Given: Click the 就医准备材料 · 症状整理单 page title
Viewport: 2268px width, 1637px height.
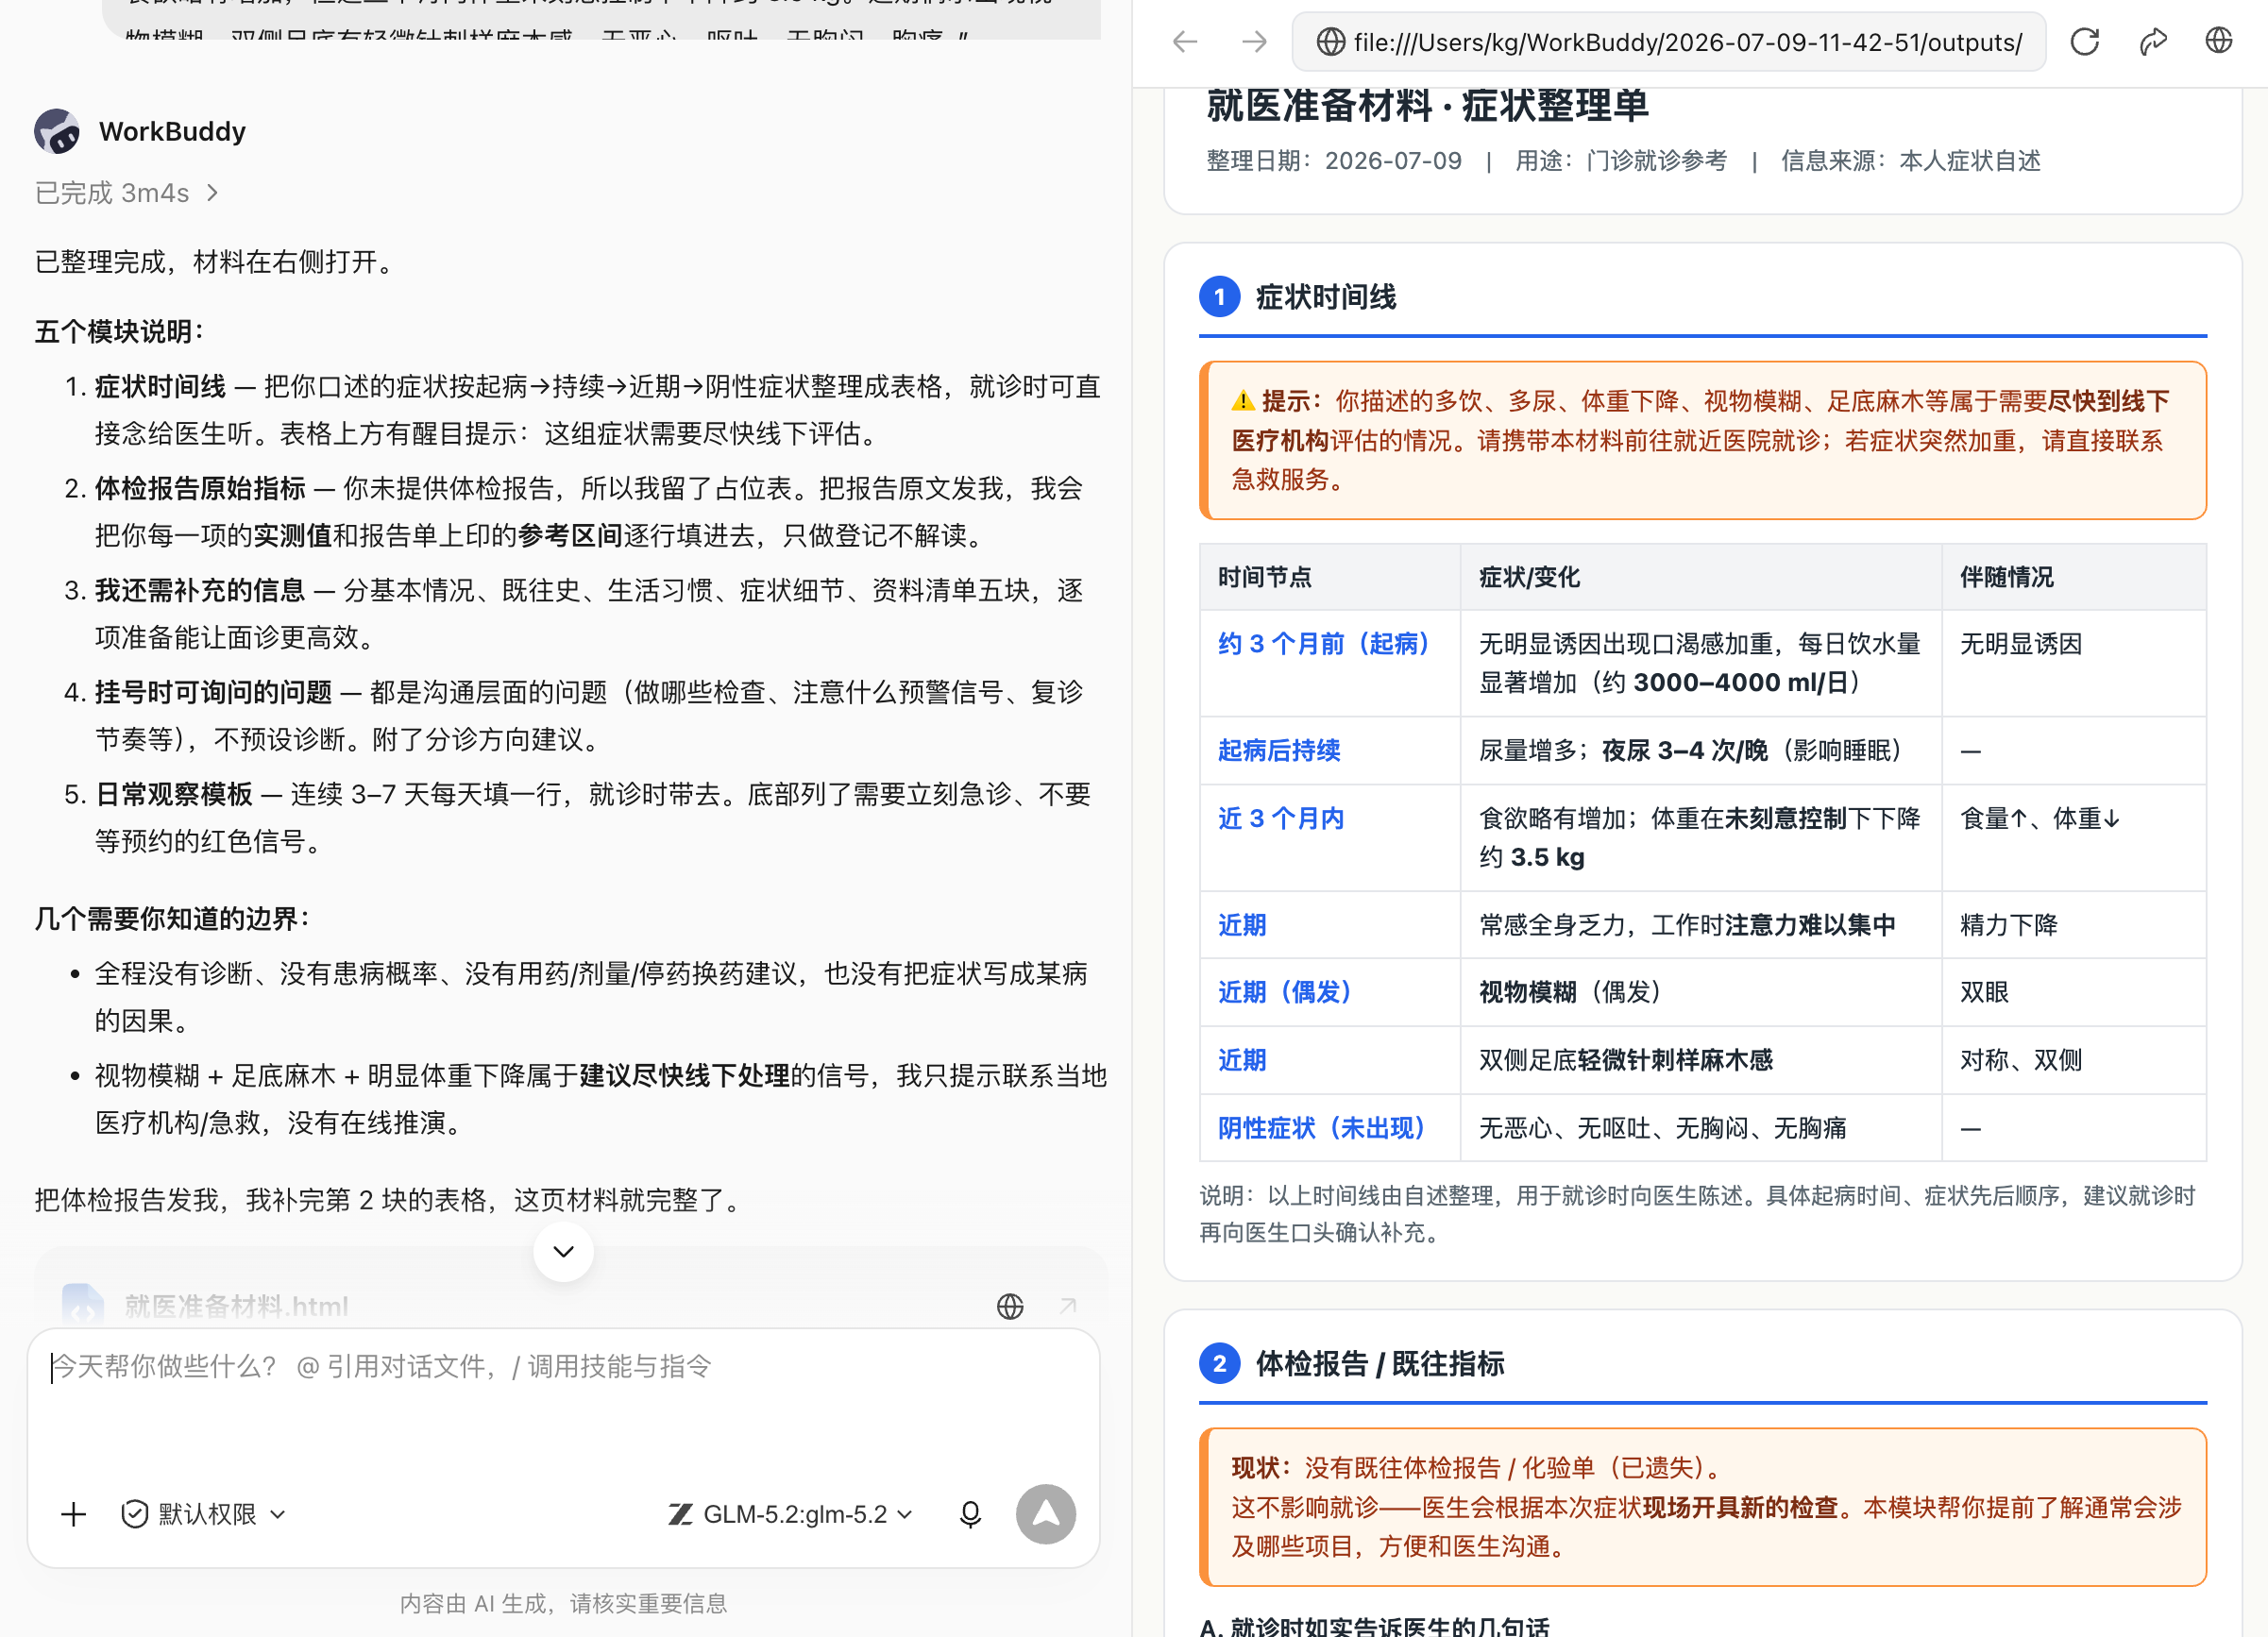Looking at the screenshot, I should click(x=1427, y=106).
